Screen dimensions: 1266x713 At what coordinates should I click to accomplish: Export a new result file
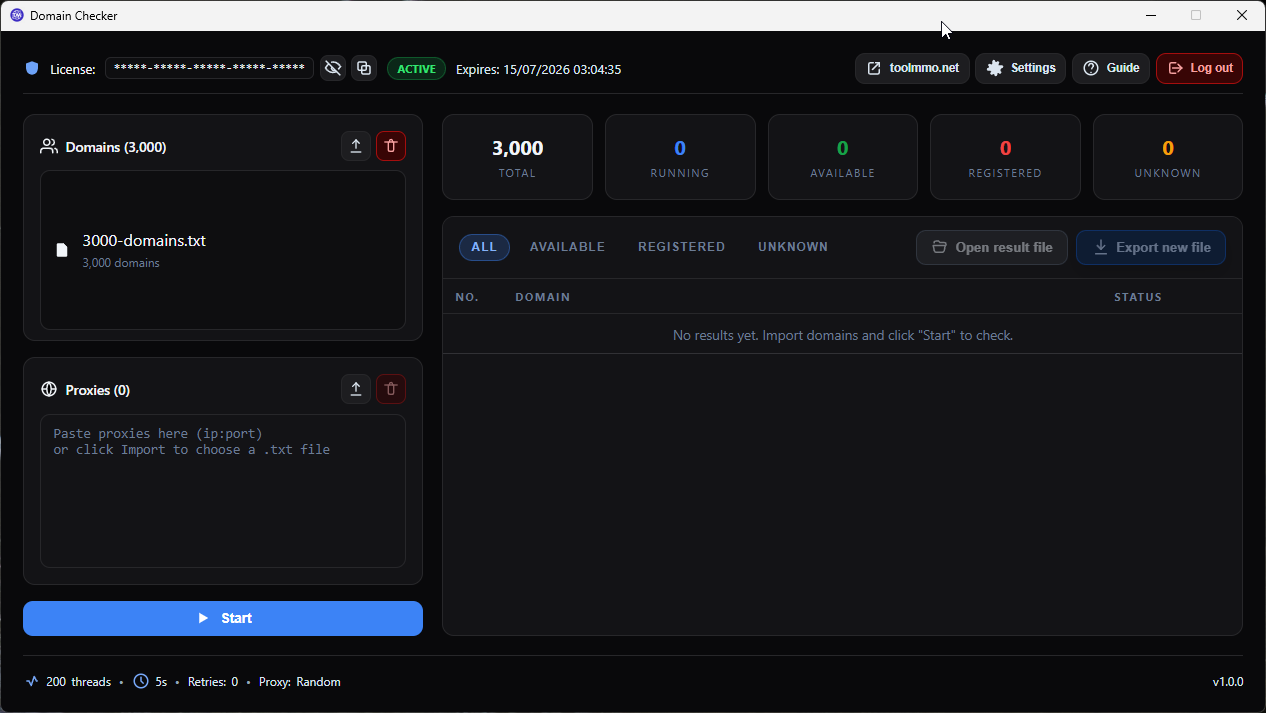click(x=1151, y=247)
